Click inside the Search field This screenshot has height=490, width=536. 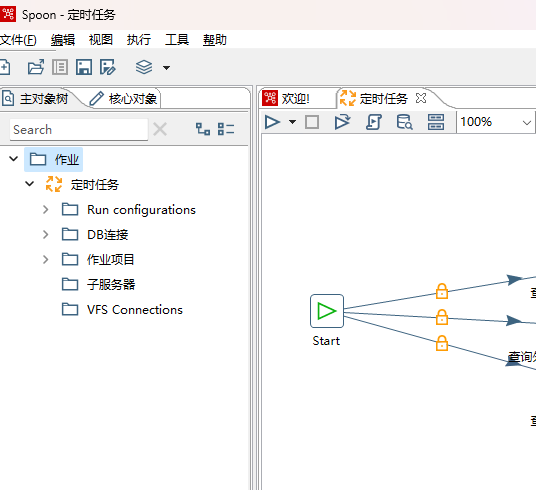click(x=79, y=130)
